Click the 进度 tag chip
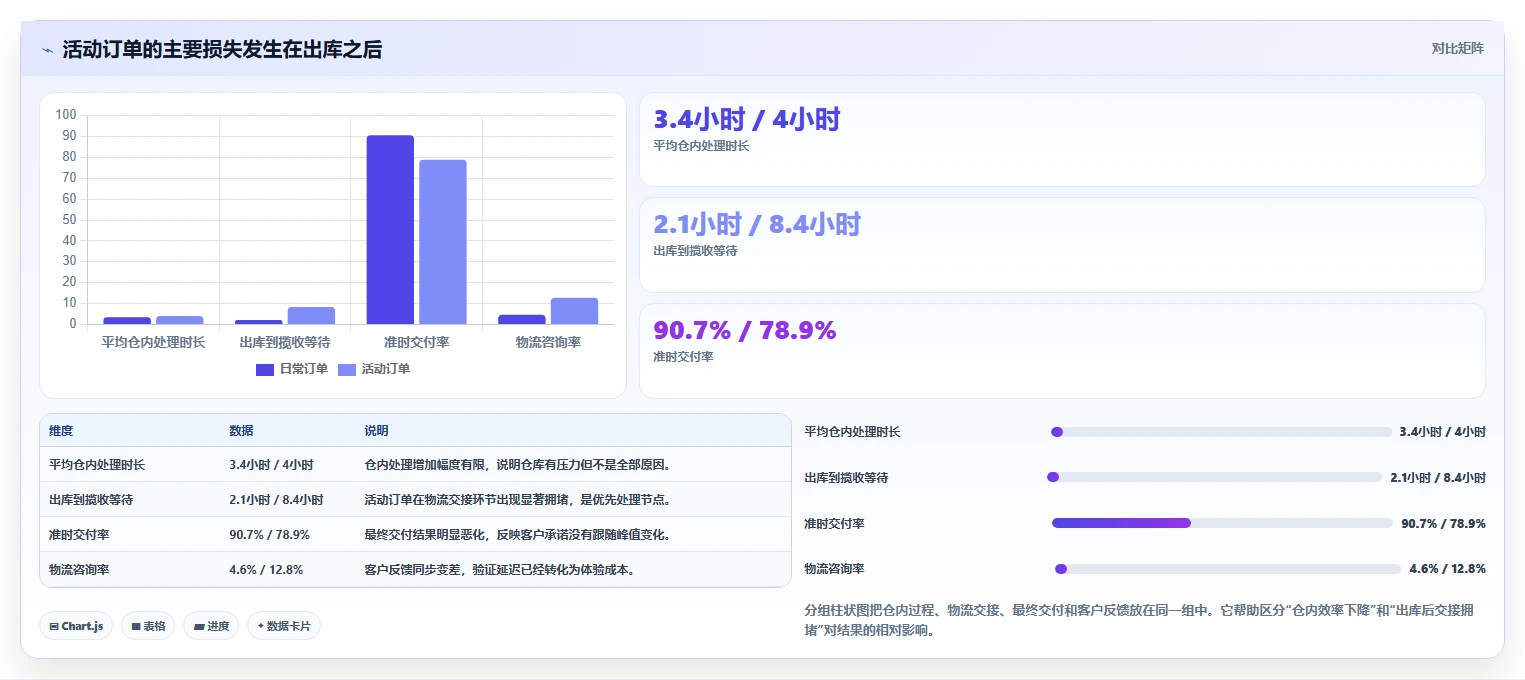 tap(211, 626)
